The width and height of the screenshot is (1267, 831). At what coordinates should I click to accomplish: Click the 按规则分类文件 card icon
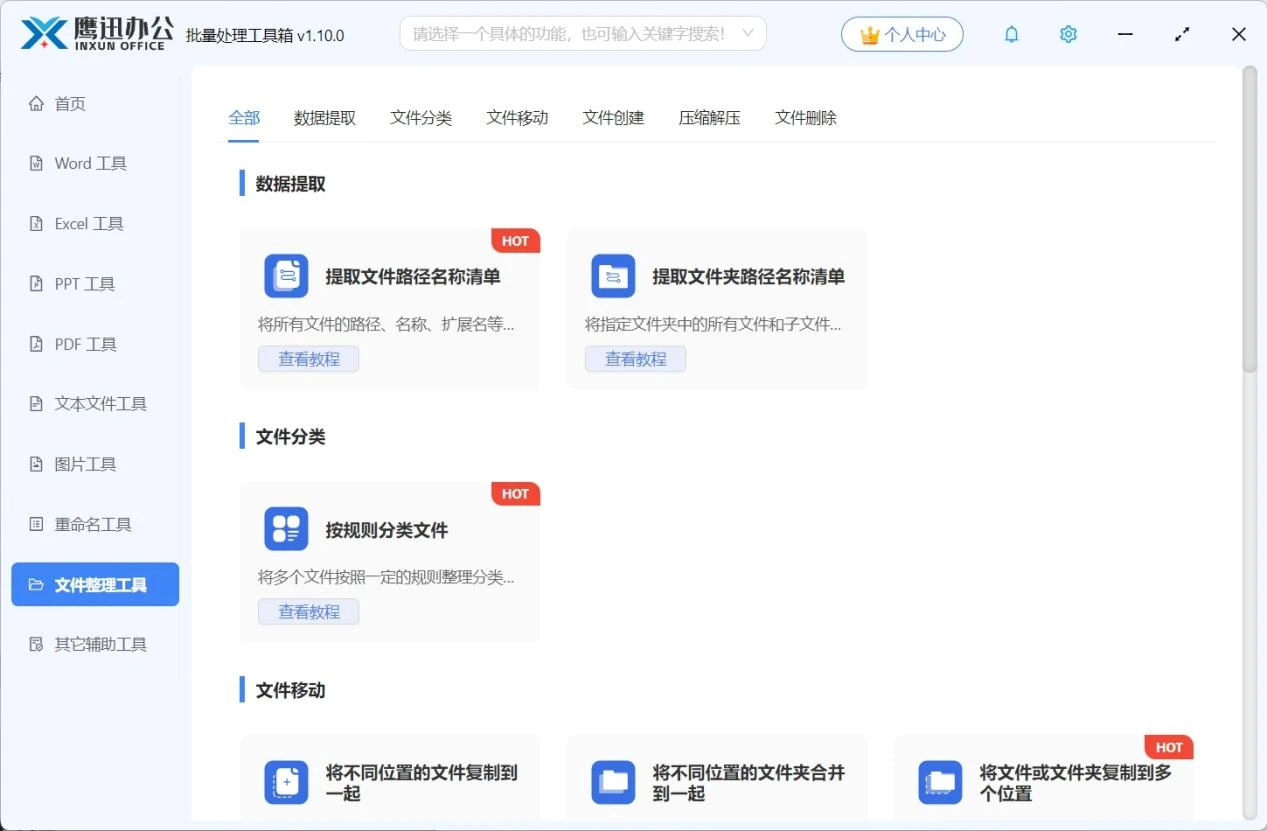tap(286, 529)
